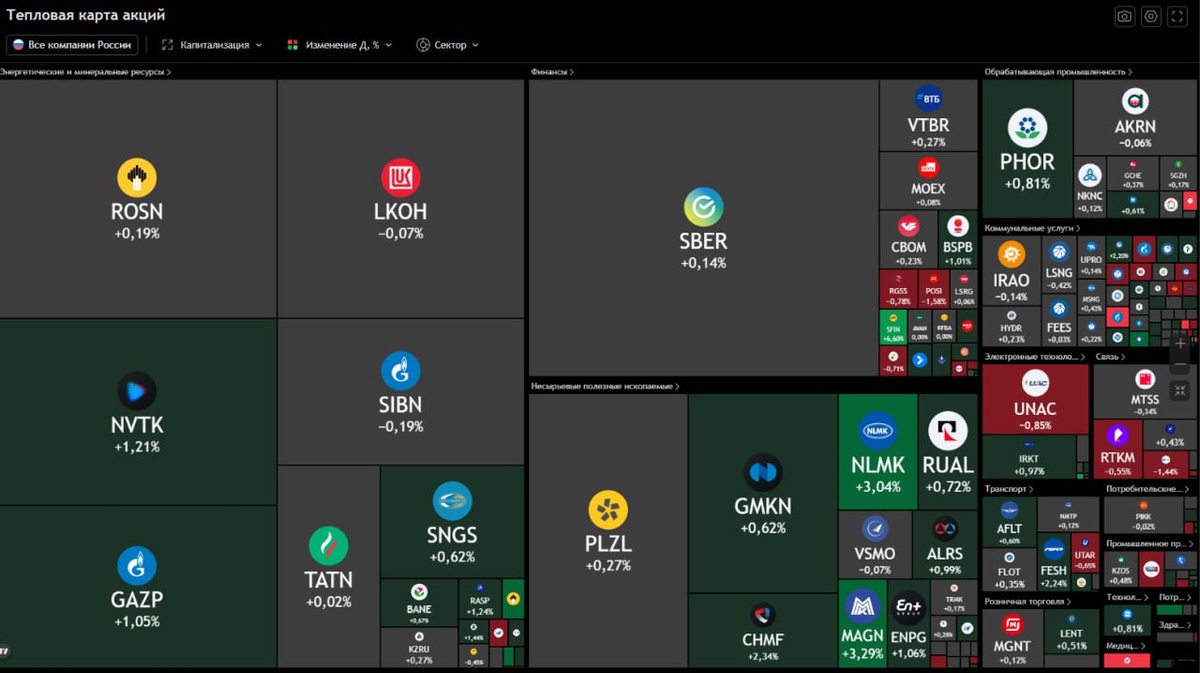Viewport: 1200px width, 673px height.
Task: Zoom out with the minus button
Action: pos(1180,366)
